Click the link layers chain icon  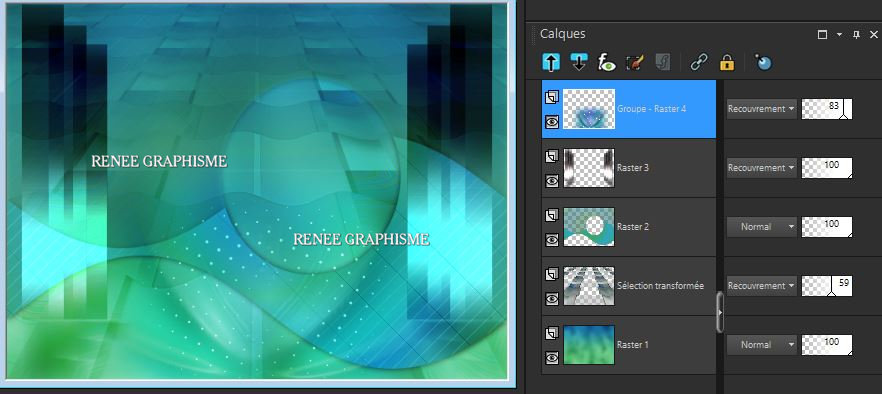tap(699, 62)
